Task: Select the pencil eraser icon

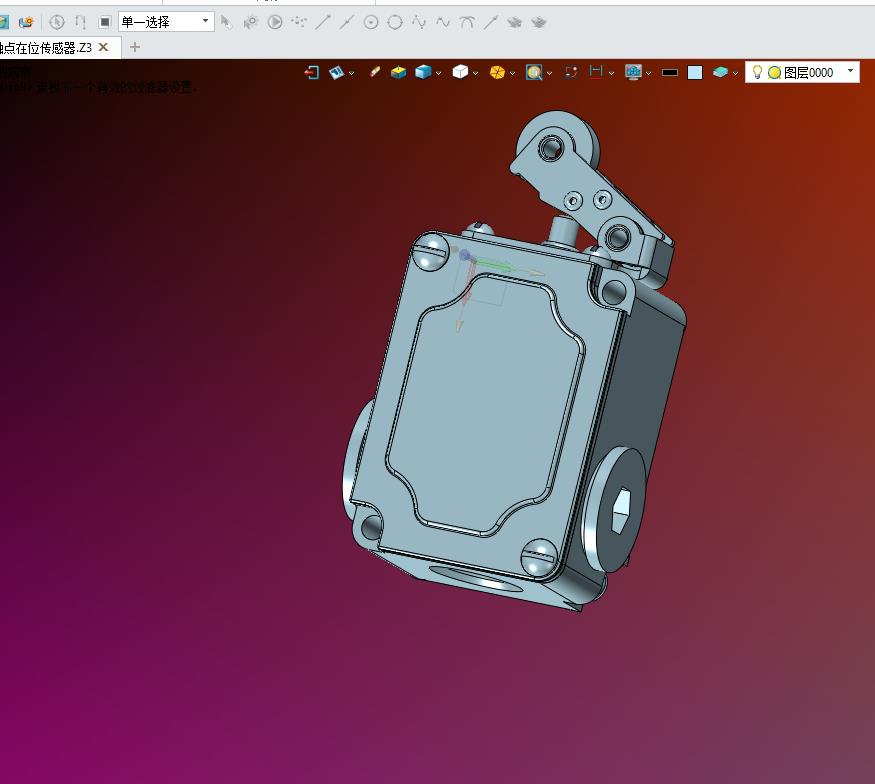Action: point(374,72)
